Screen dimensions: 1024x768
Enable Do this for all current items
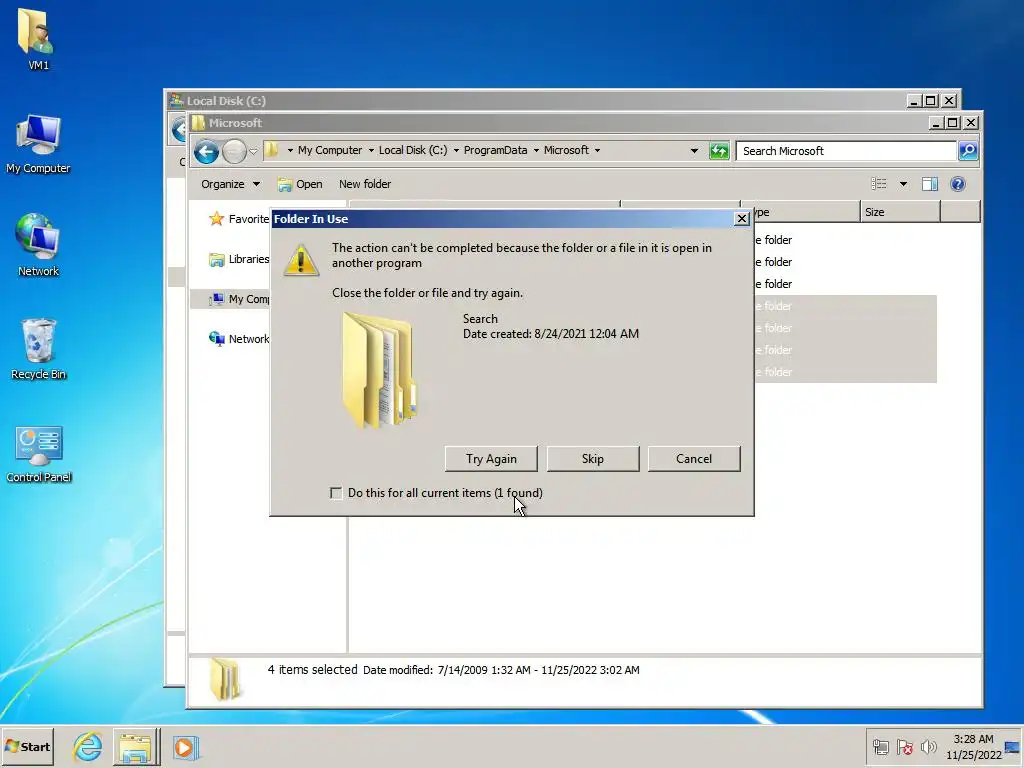click(x=336, y=493)
